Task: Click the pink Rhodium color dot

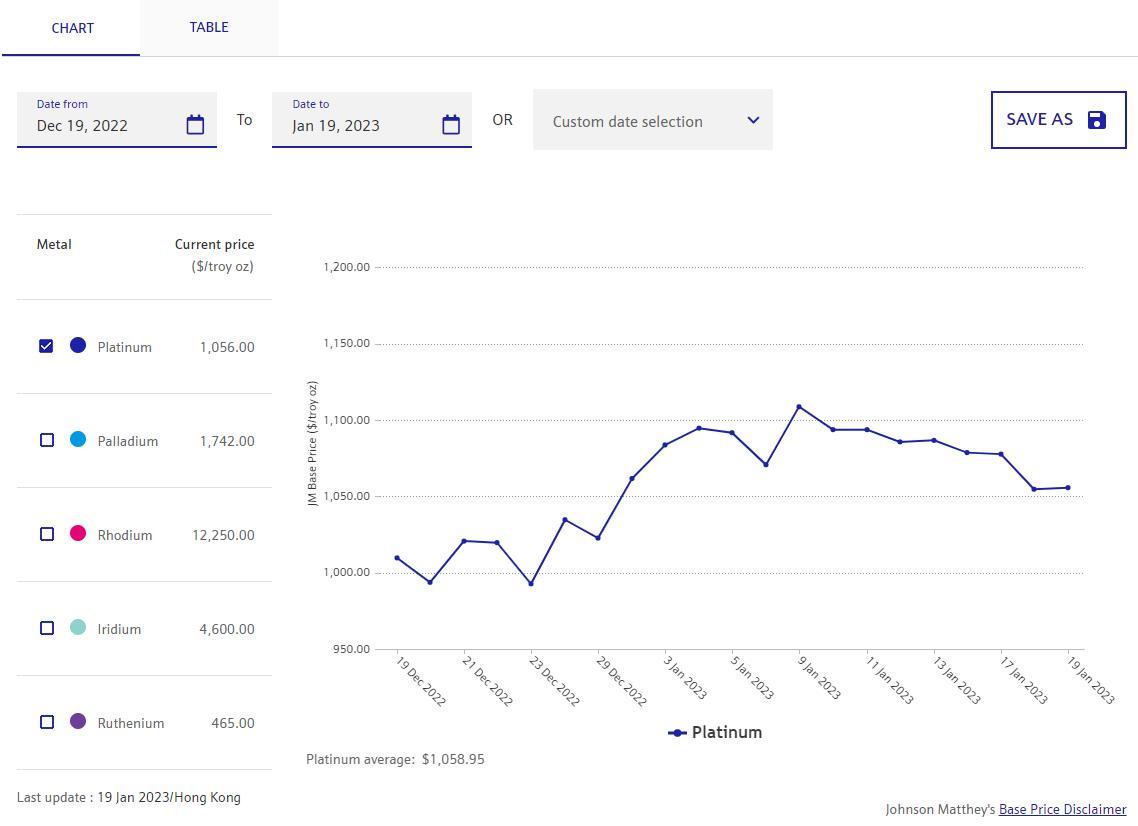Action: pos(78,533)
